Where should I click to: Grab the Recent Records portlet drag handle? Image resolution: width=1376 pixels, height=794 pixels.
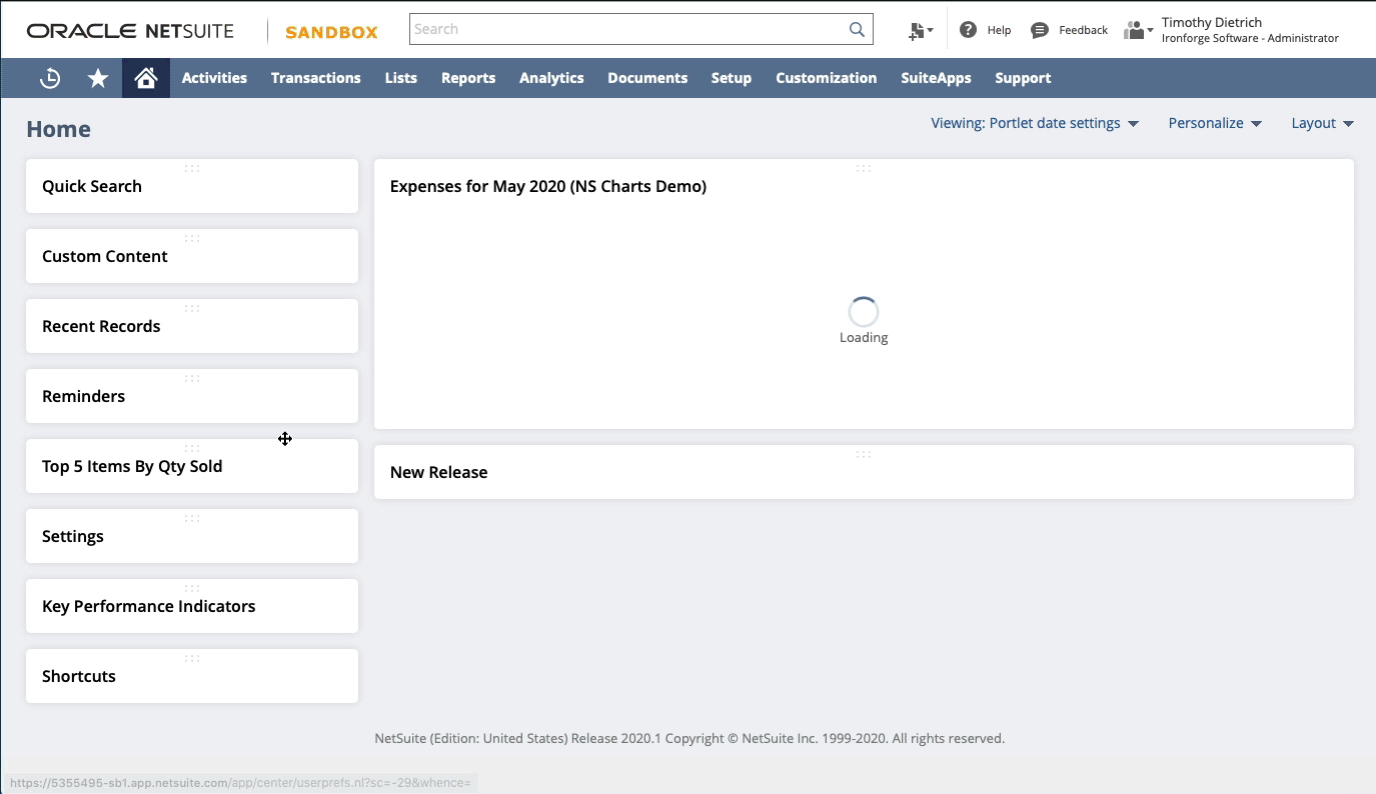[x=192, y=308]
